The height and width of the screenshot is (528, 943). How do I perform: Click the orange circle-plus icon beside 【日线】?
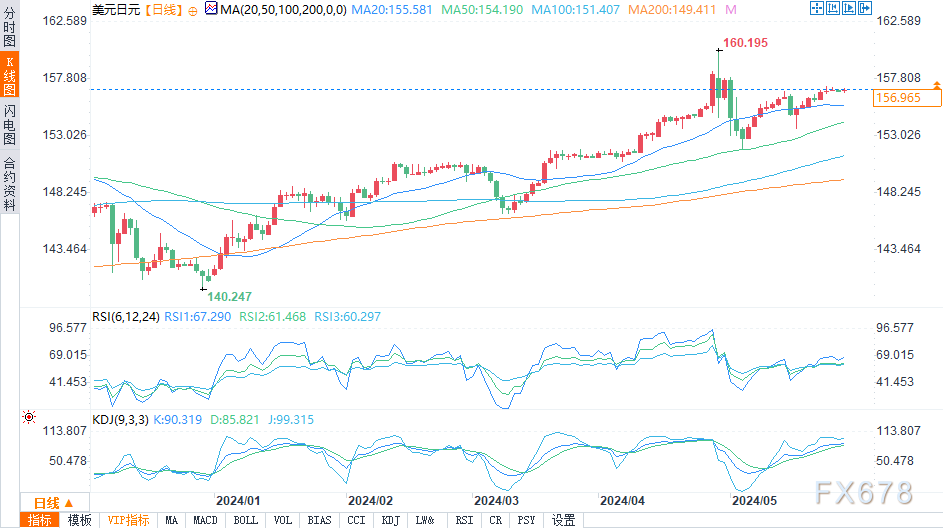tap(193, 11)
